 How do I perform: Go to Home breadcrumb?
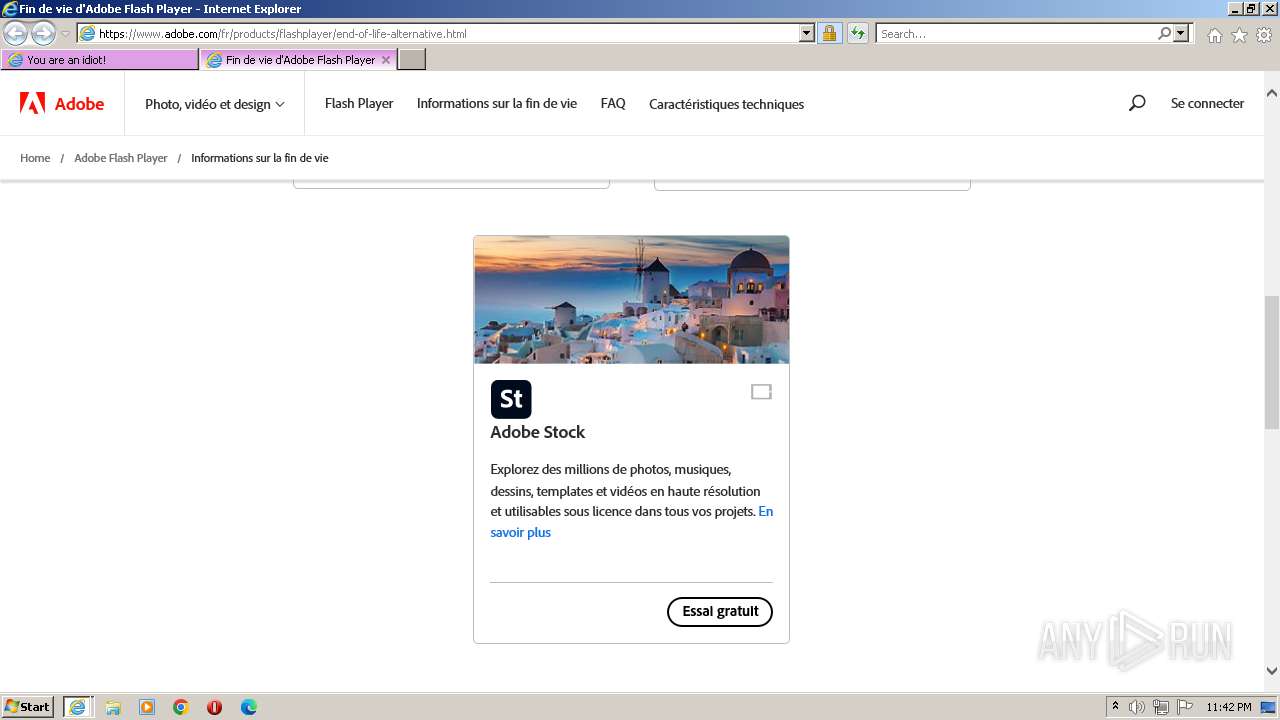point(35,158)
